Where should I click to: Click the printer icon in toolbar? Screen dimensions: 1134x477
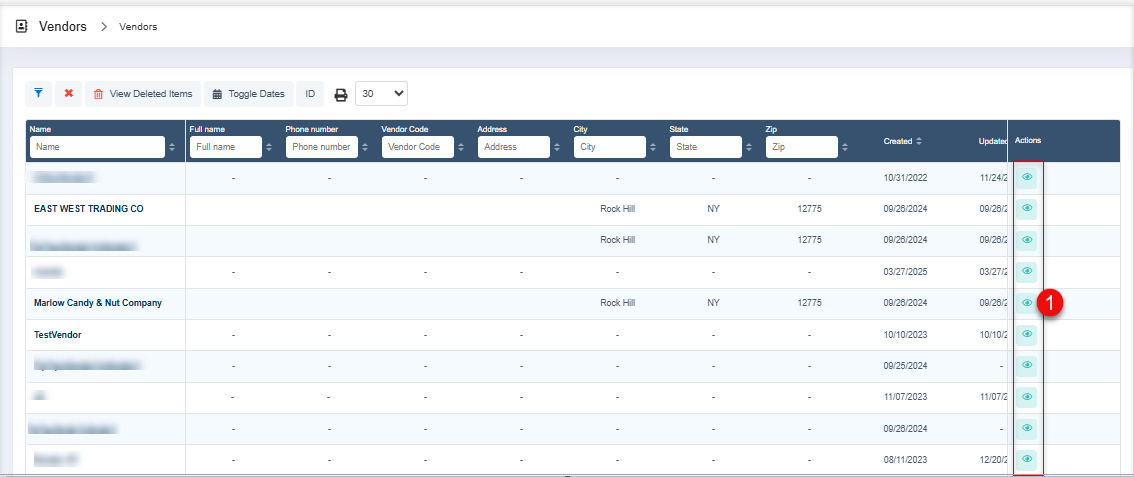pos(340,95)
